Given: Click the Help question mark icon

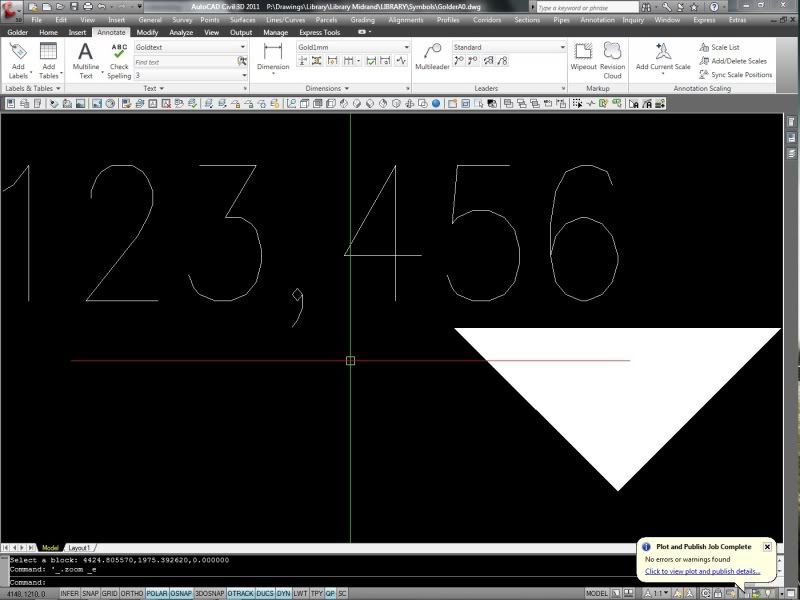Looking at the screenshot, I should [x=714, y=7].
